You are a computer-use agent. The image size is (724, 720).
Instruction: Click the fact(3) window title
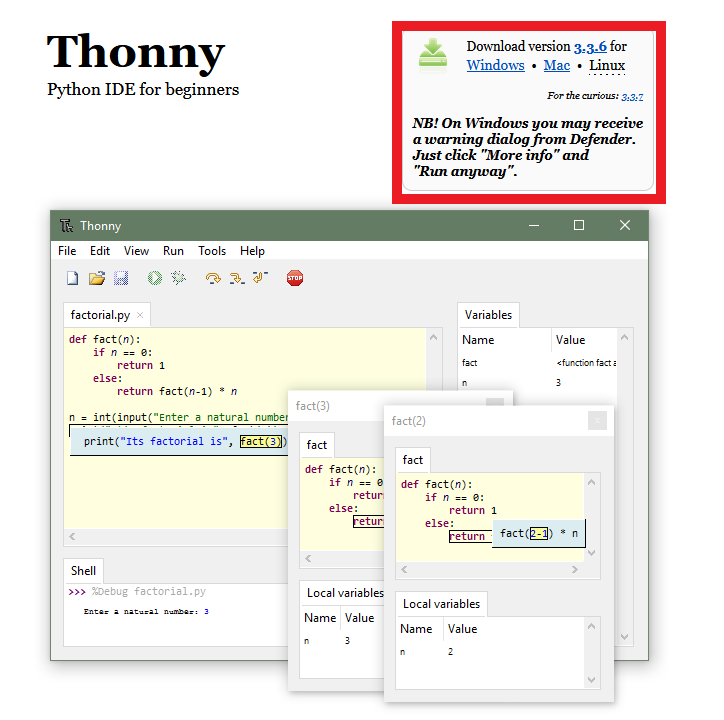tap(313, 406)
